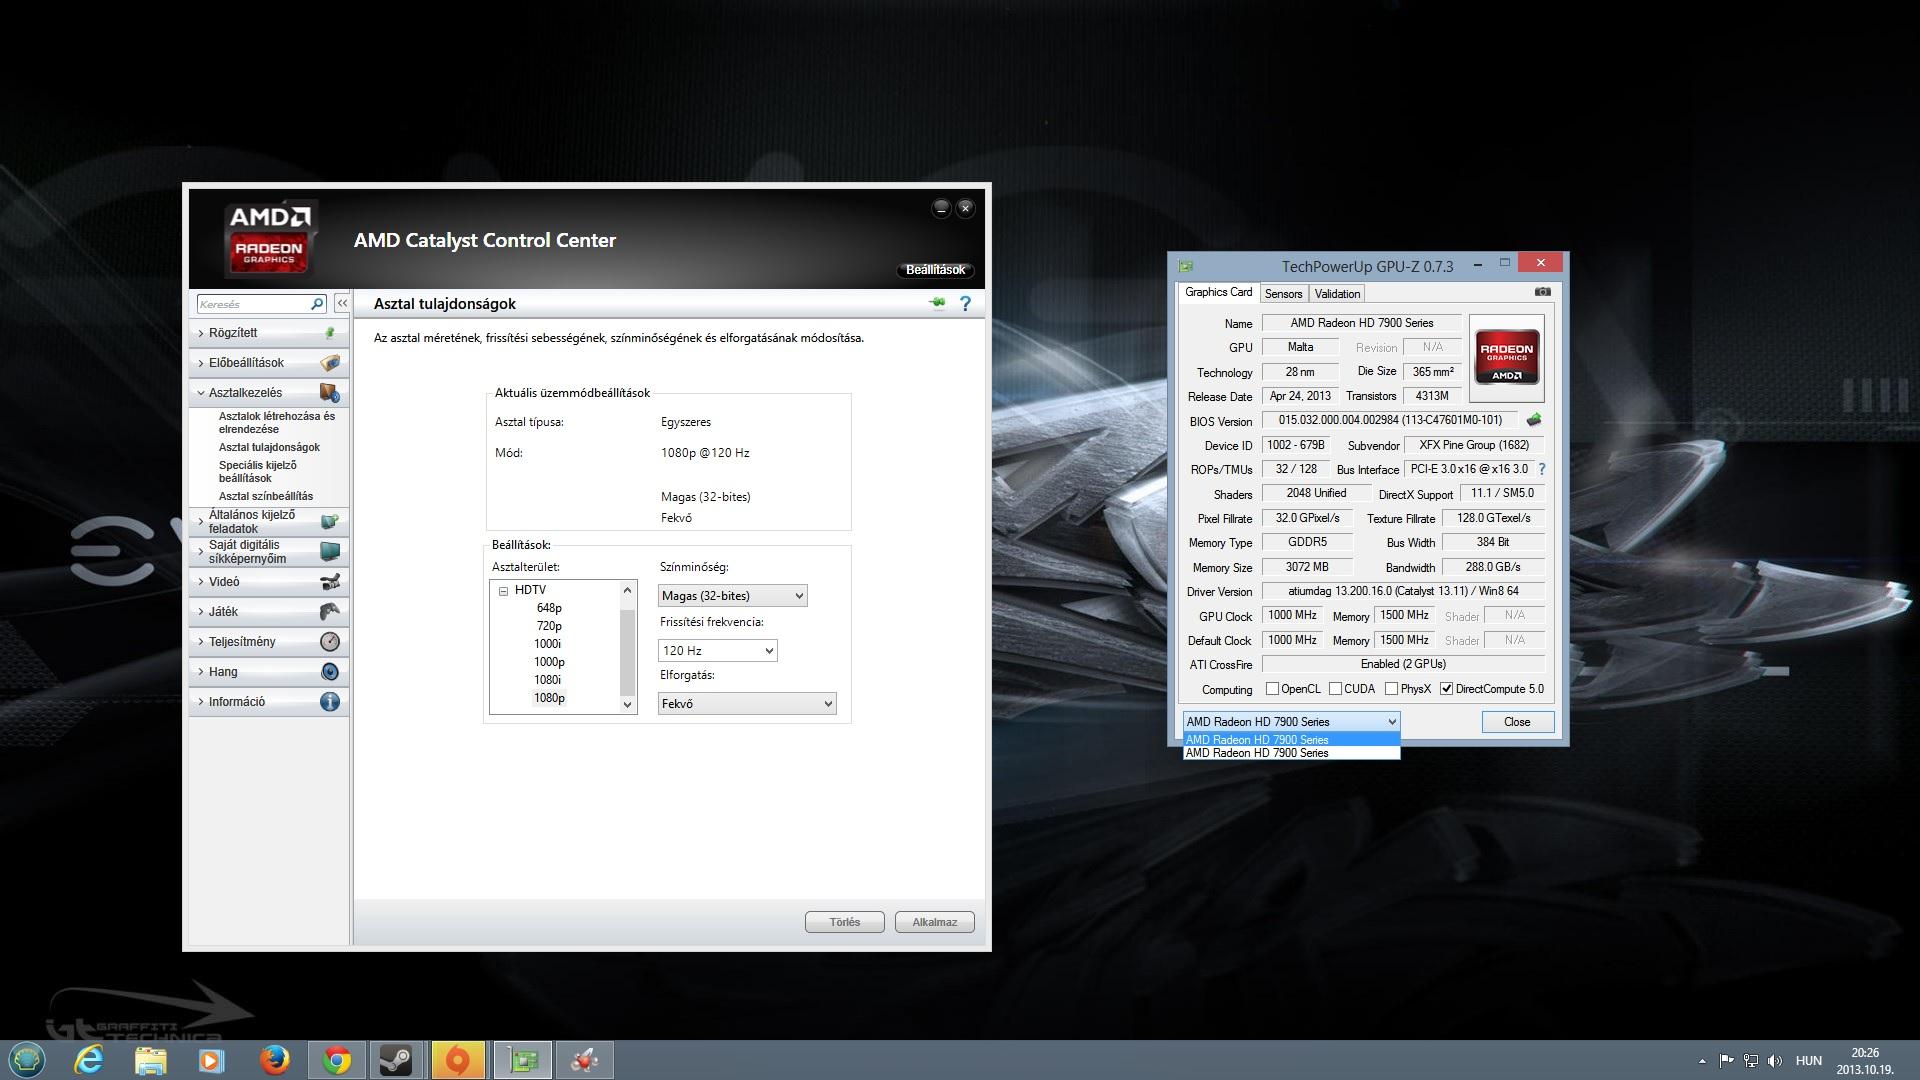Click the search magnifier in Keresés box
This screenshot has height=1080, width=1920.
(317, 304)
